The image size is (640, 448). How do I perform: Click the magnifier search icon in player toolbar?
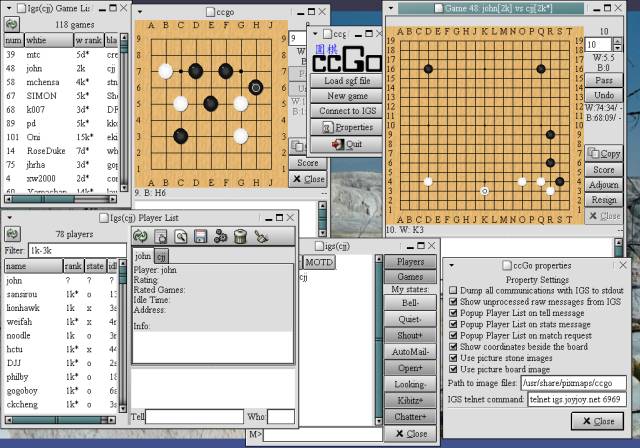pyautogui.click(x=181, y=236)
